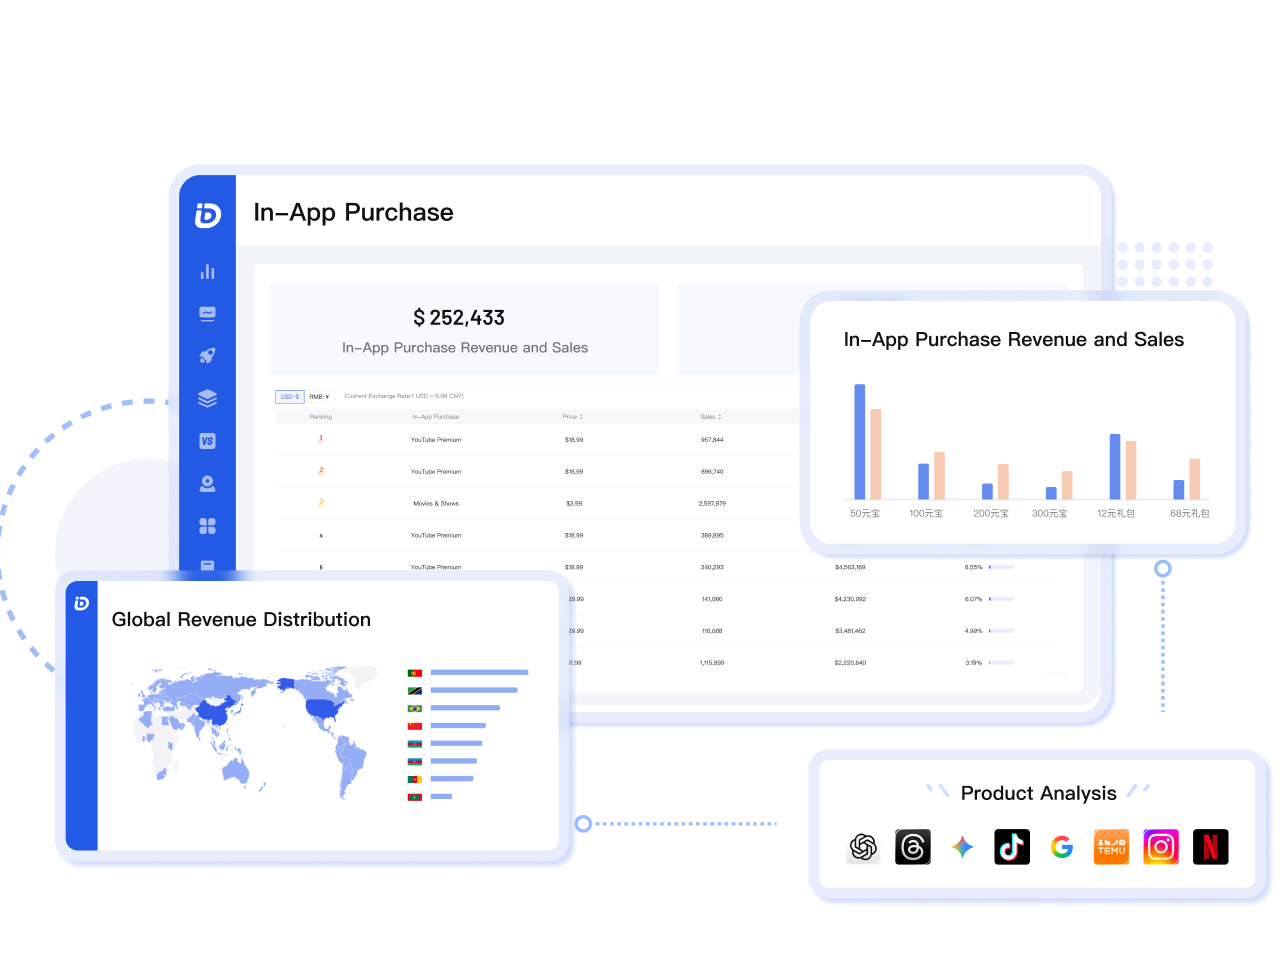The image size is (1280, 960).
Task: Open the TikTok app icon
Action: tap(1011, 847)
